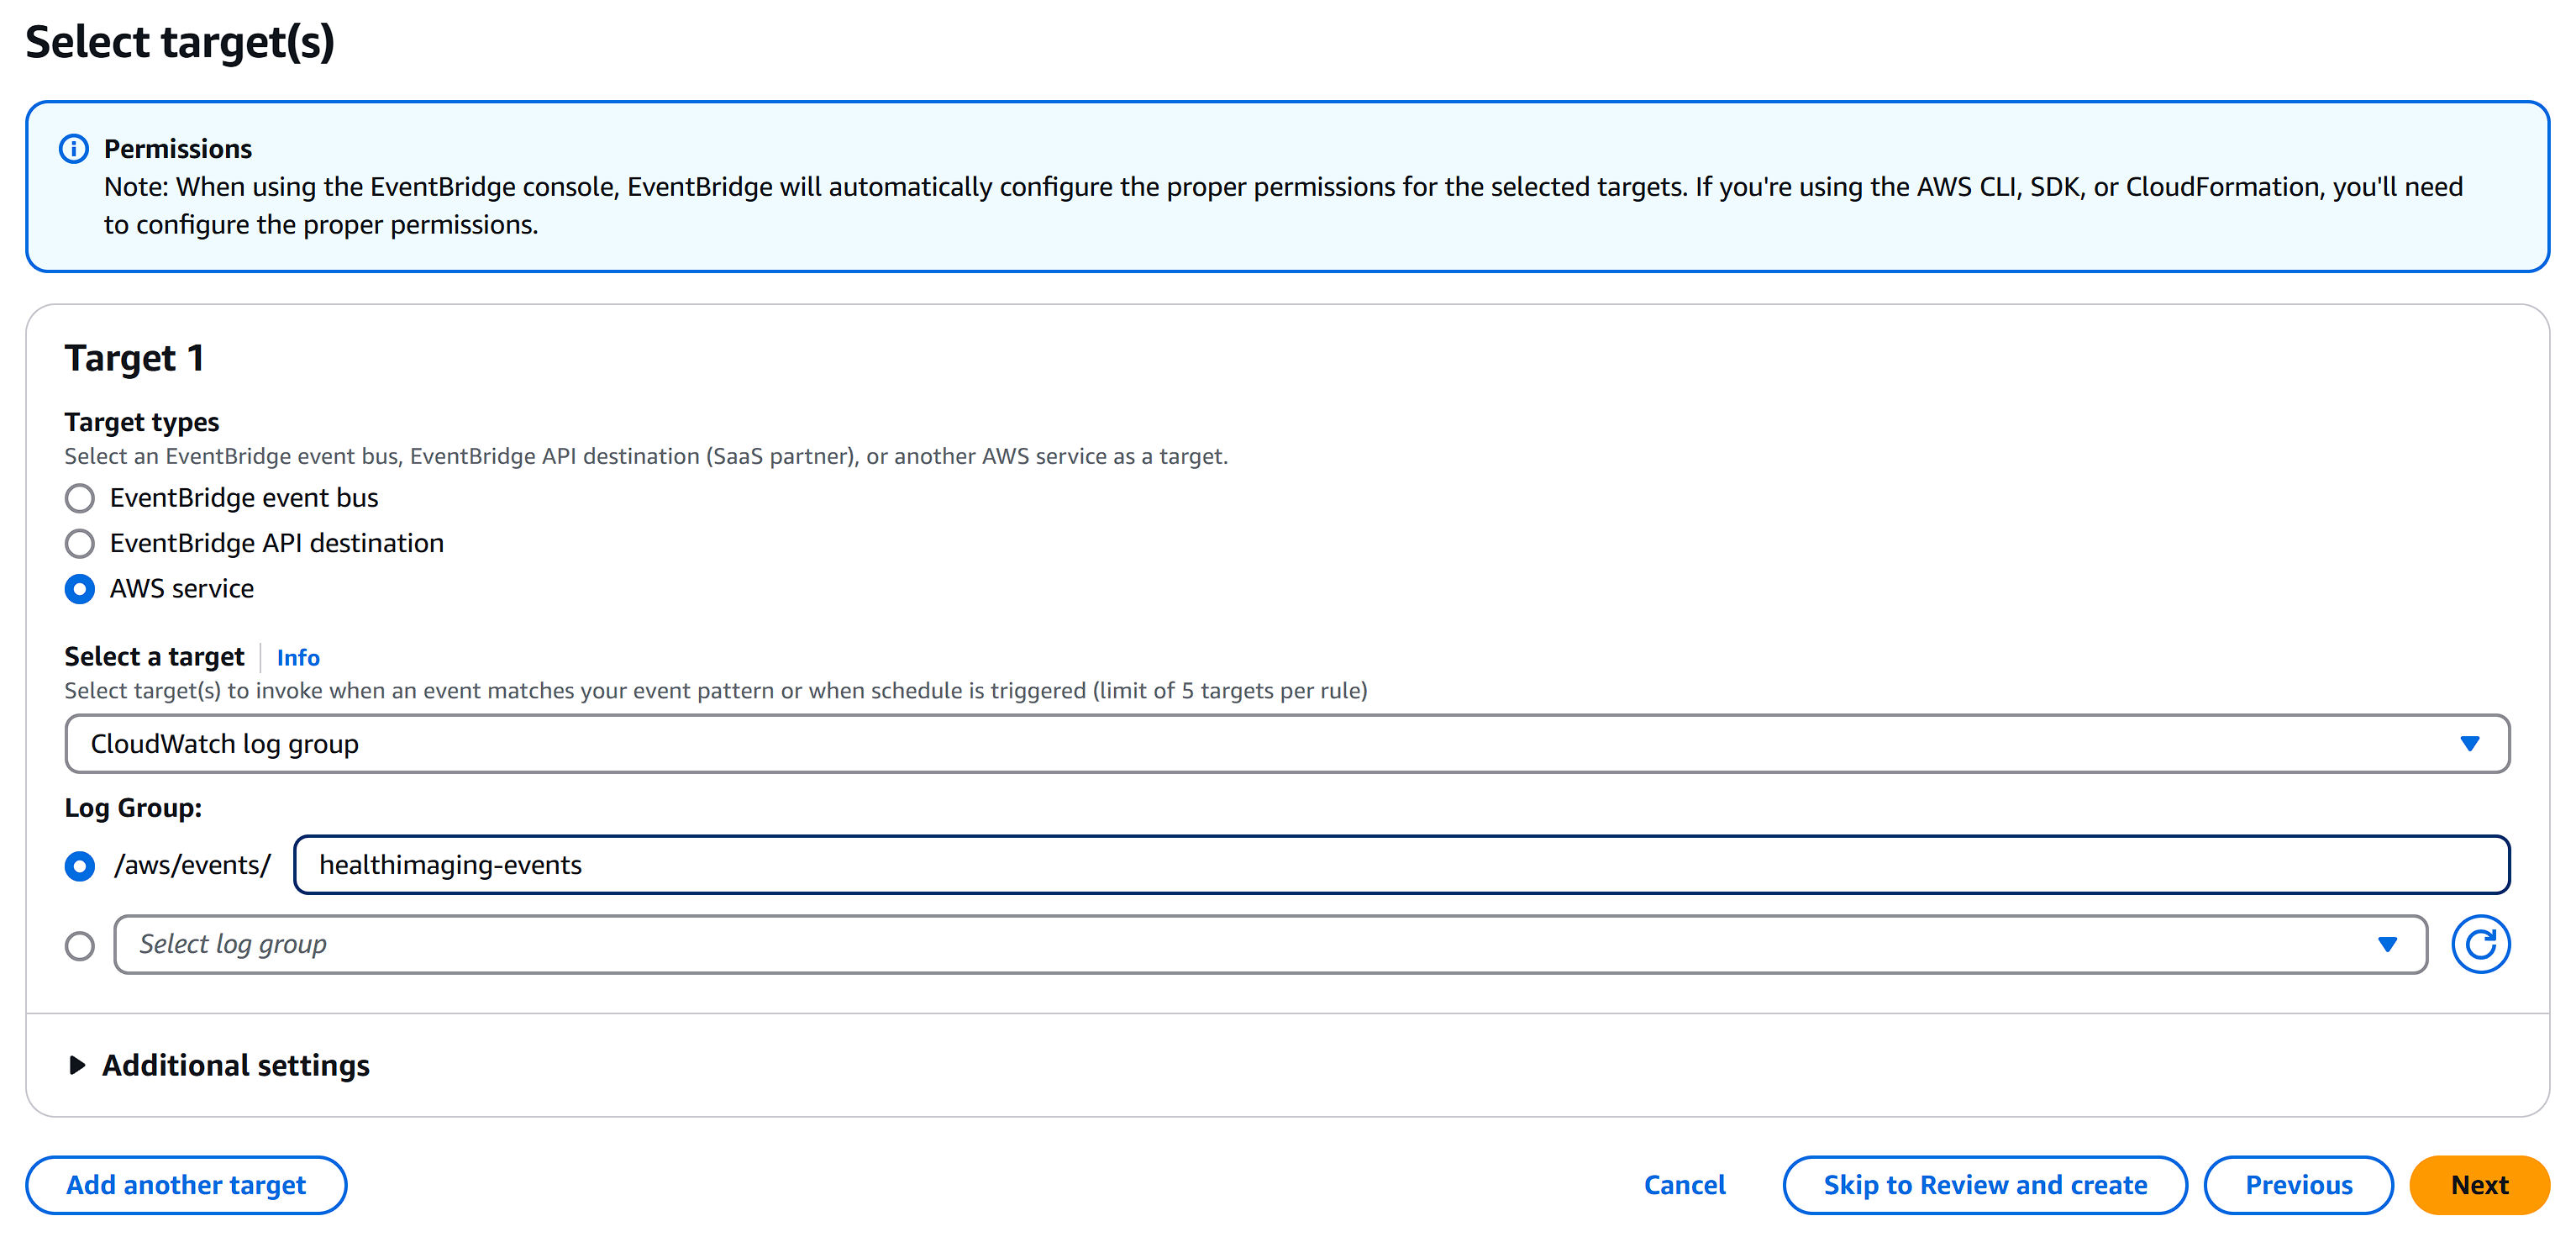Click the CloudWatch log group dropdown arrow
This screenshot has height=1258, width=2576.
tap(2469, 744)
